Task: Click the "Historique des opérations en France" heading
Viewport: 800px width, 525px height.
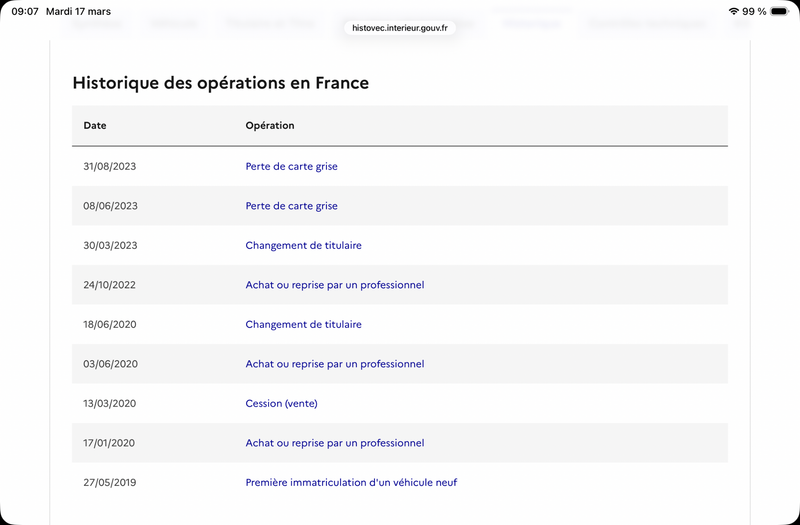Action: click(x=221, y=83)
